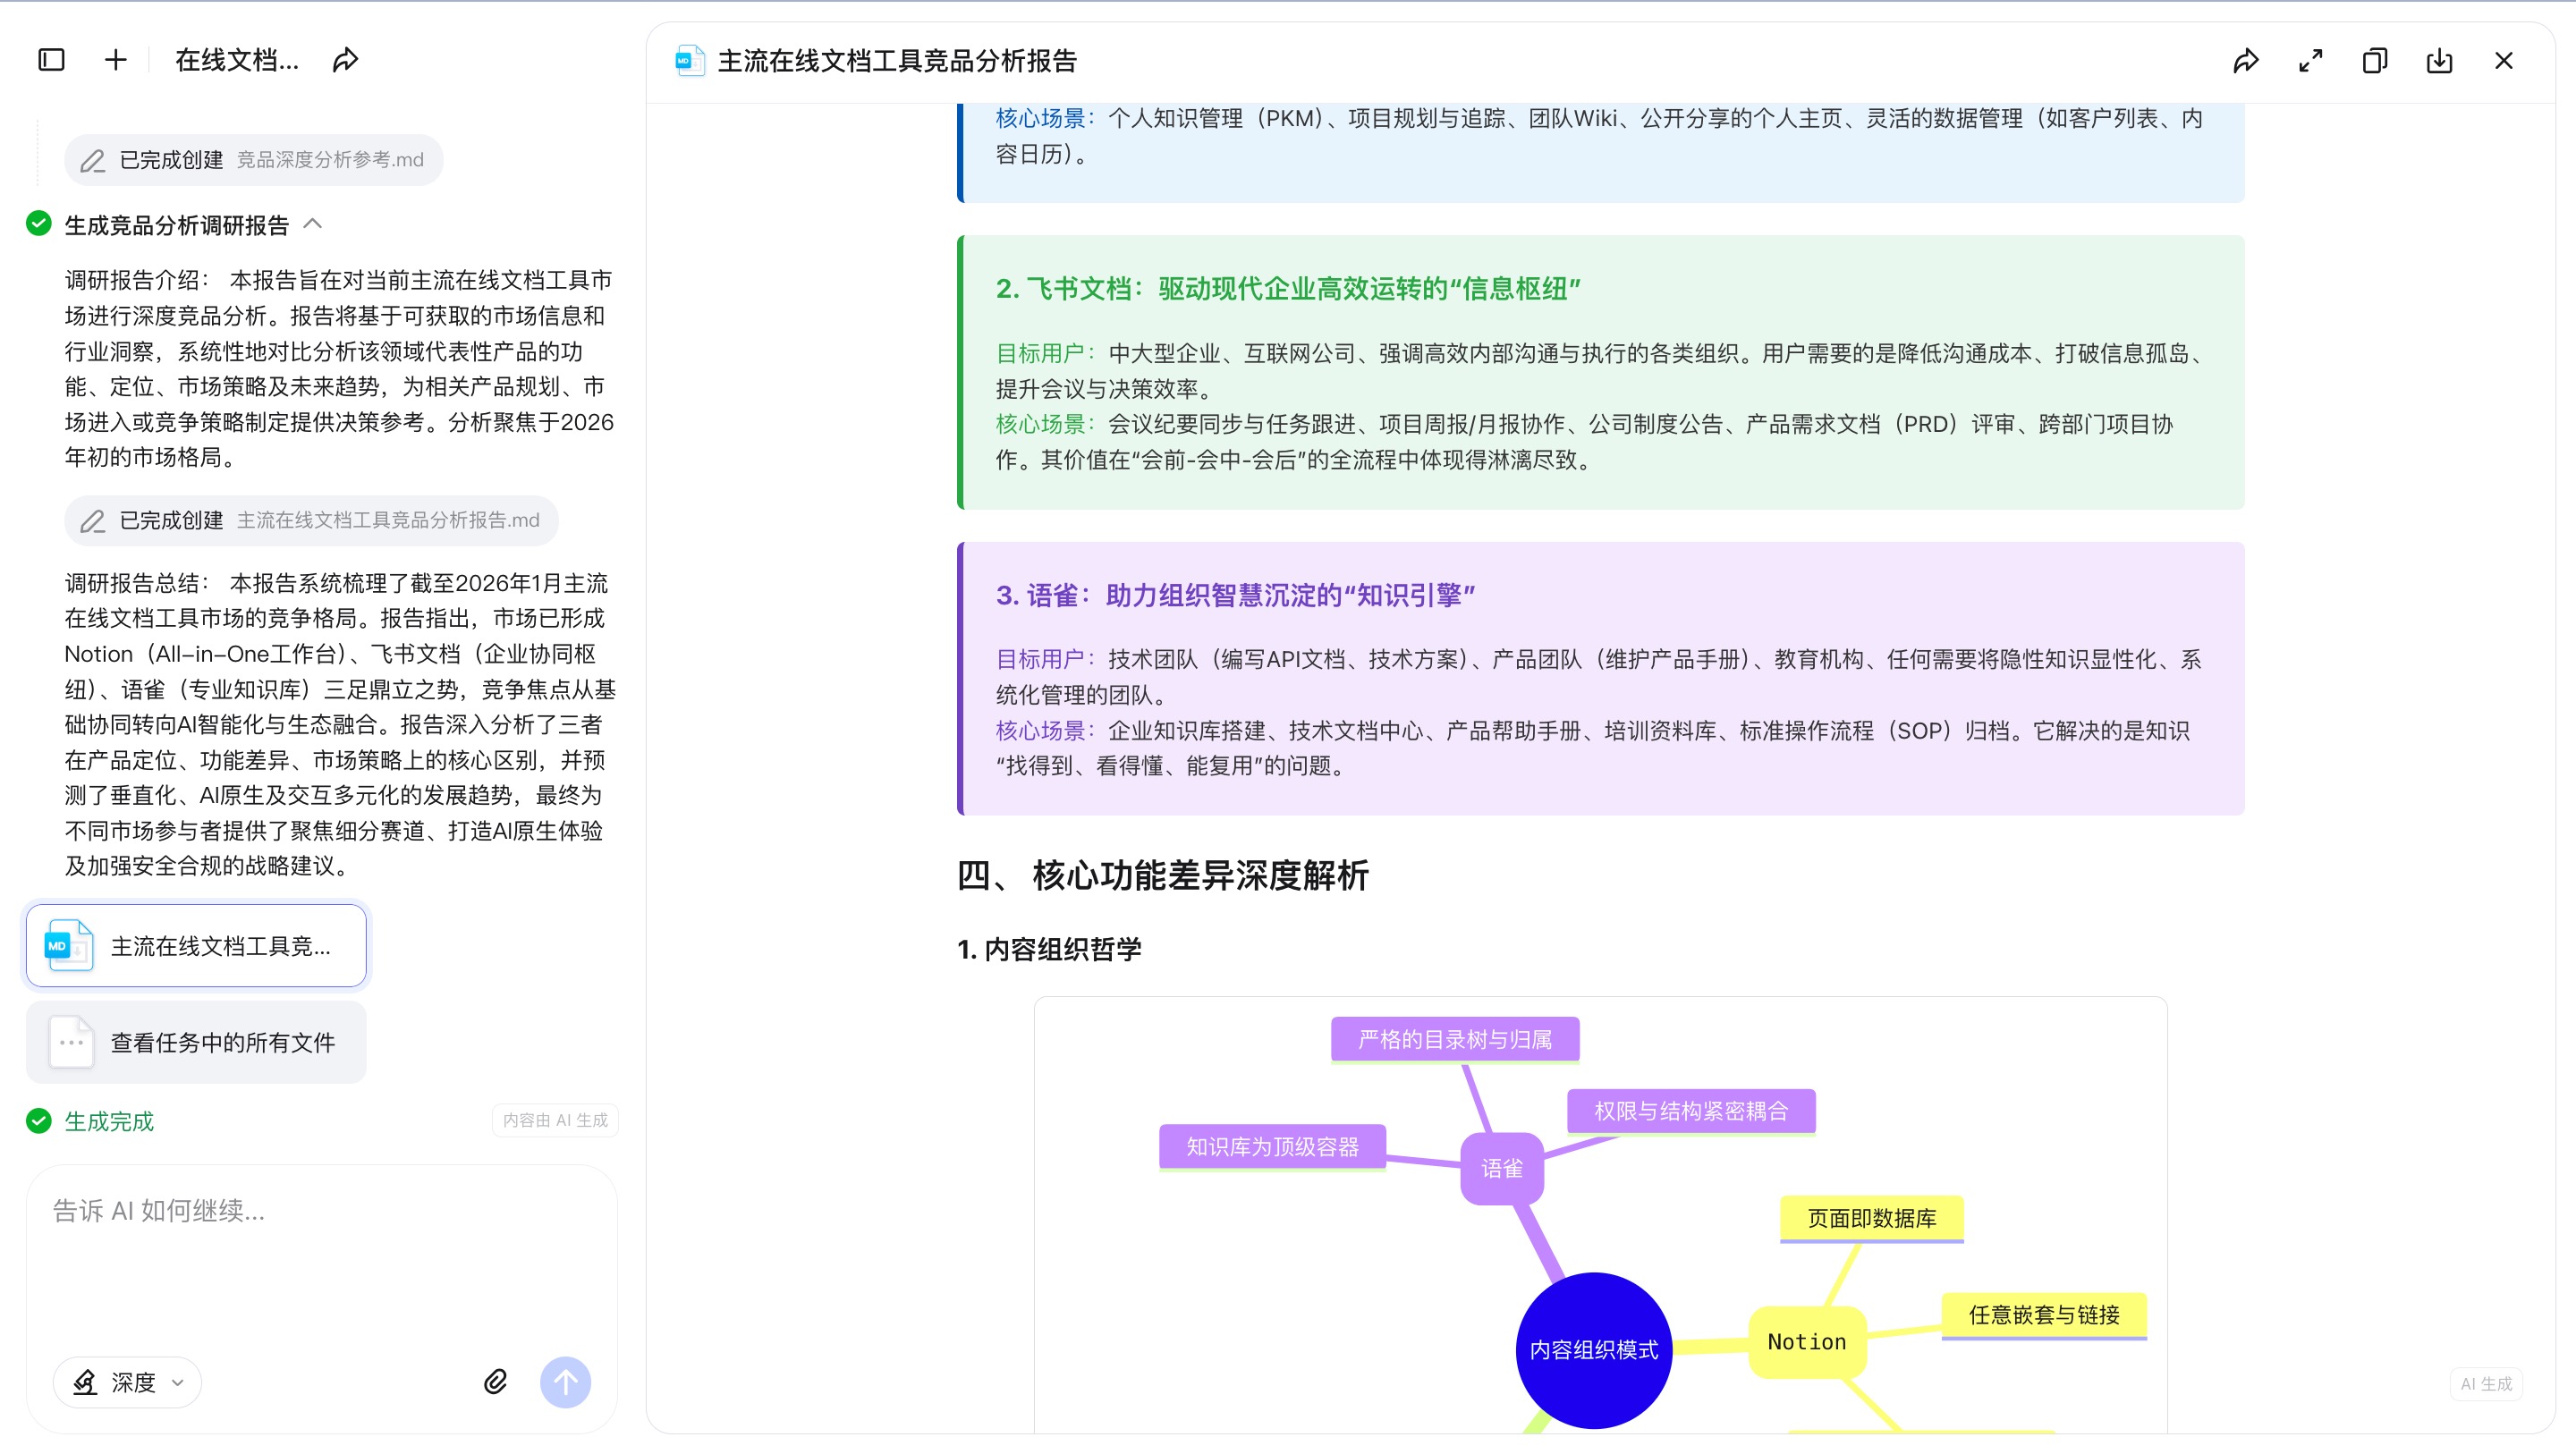Collapse the 生成竞品分析调研报告 step
Viewport: 2576px width, 1454px height.
pyautogui.click(x=313, y=224)
